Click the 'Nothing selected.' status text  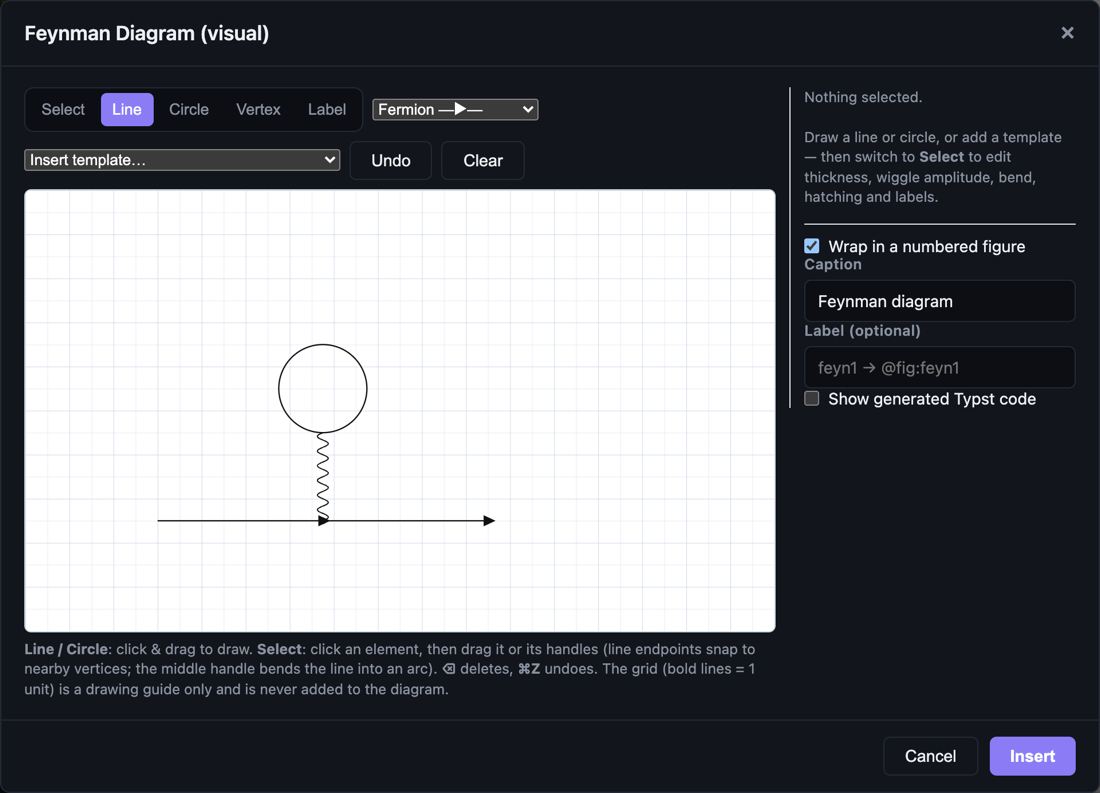[x=863, y=97]
